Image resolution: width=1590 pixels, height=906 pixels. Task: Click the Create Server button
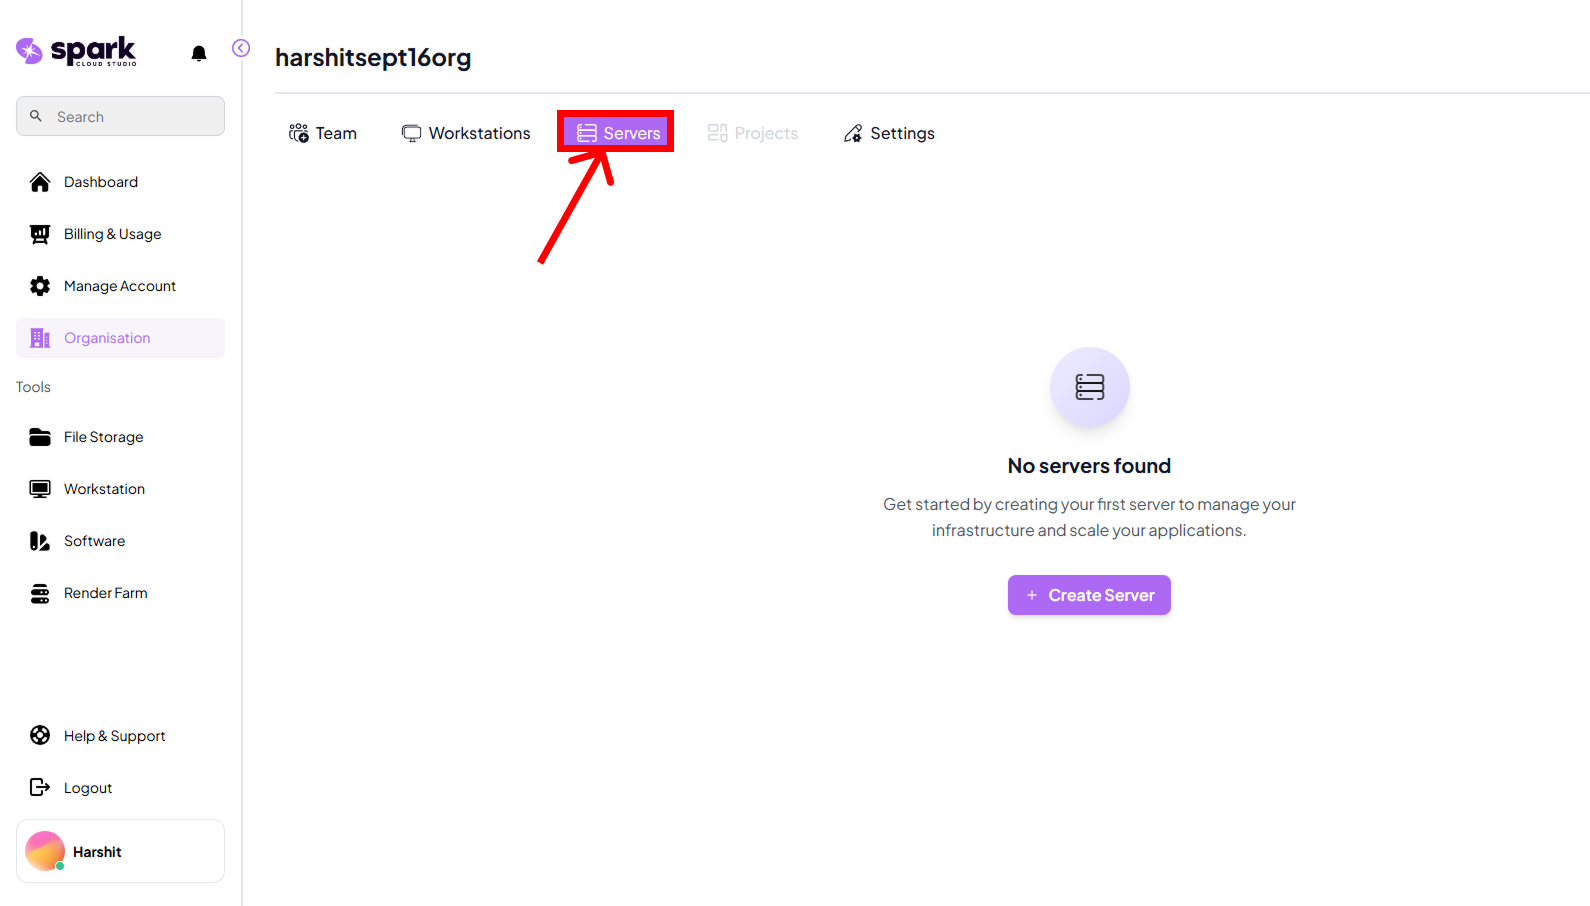[1089, 595]
